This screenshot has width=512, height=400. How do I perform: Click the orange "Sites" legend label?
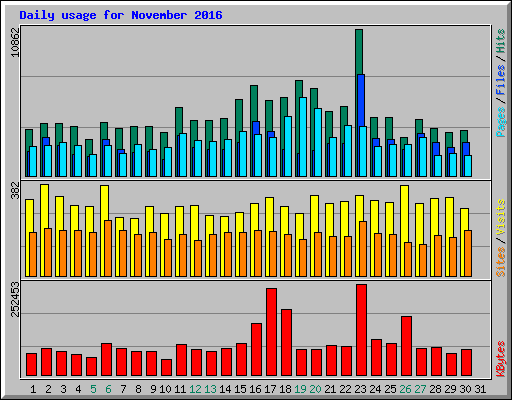[x=501, y=262]
